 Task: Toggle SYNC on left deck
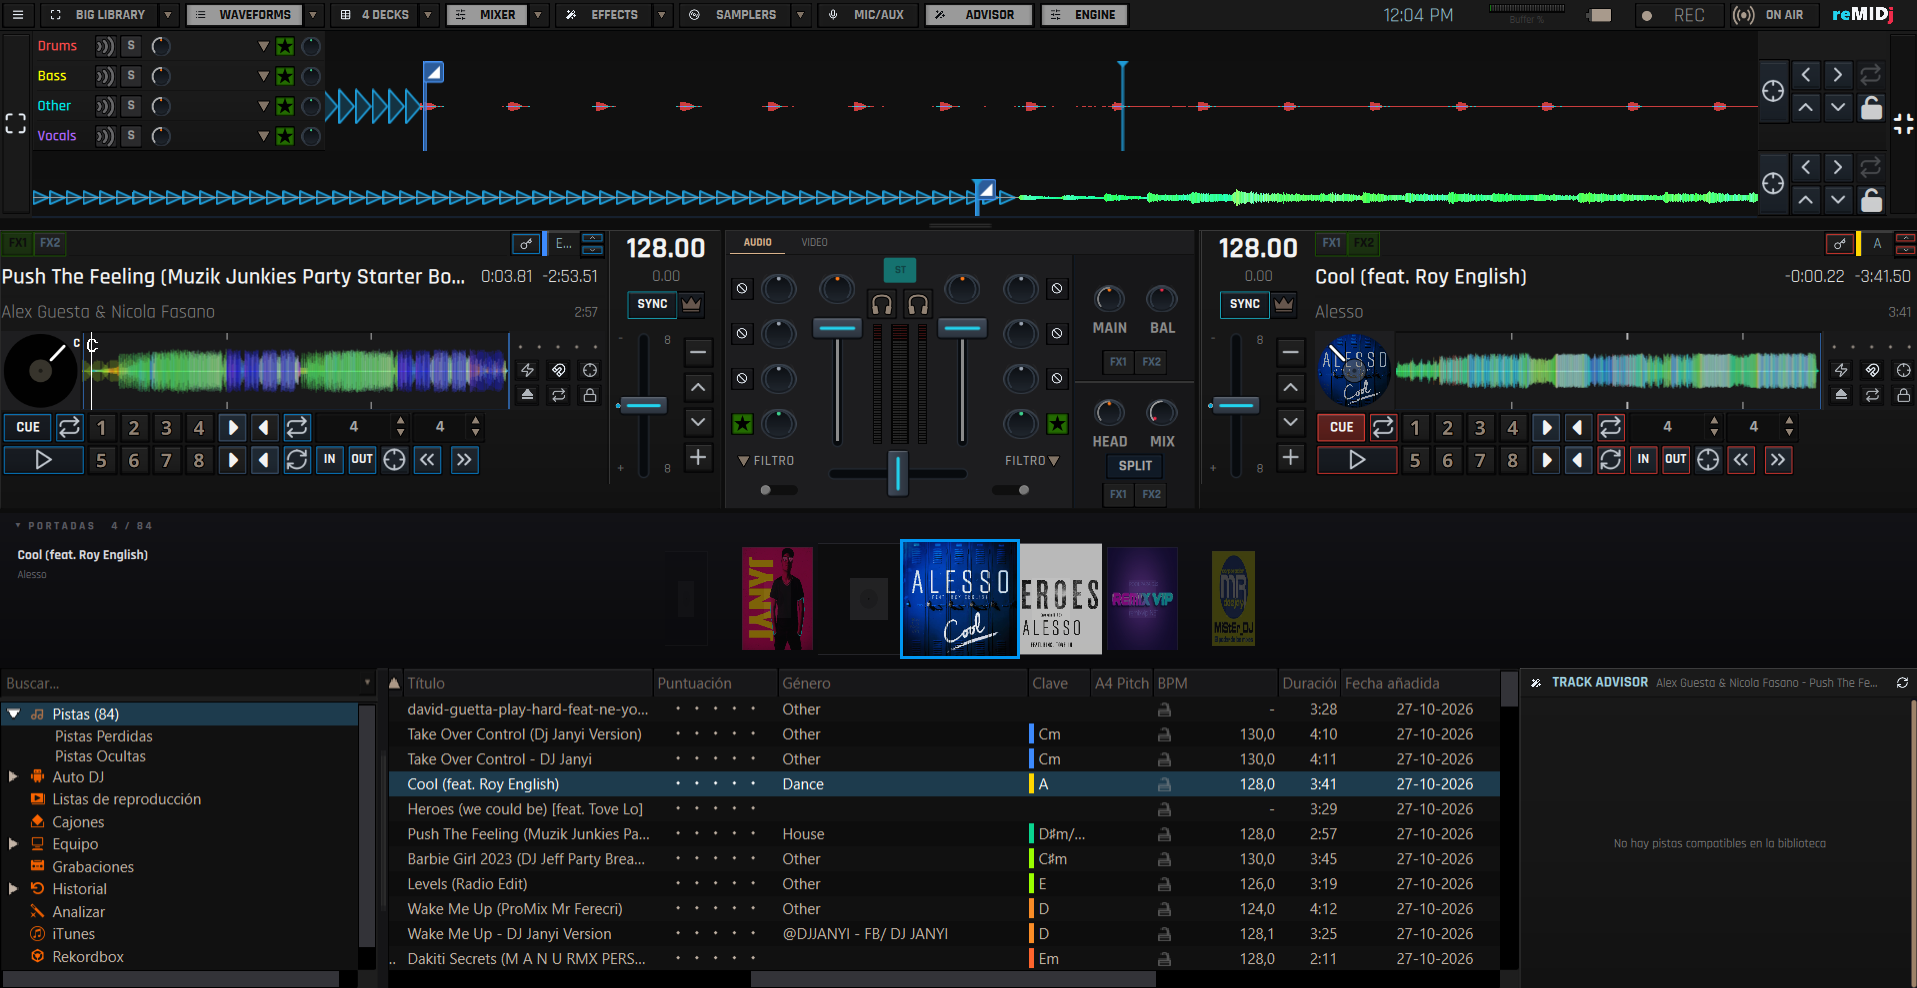click(x=652, y=304)
